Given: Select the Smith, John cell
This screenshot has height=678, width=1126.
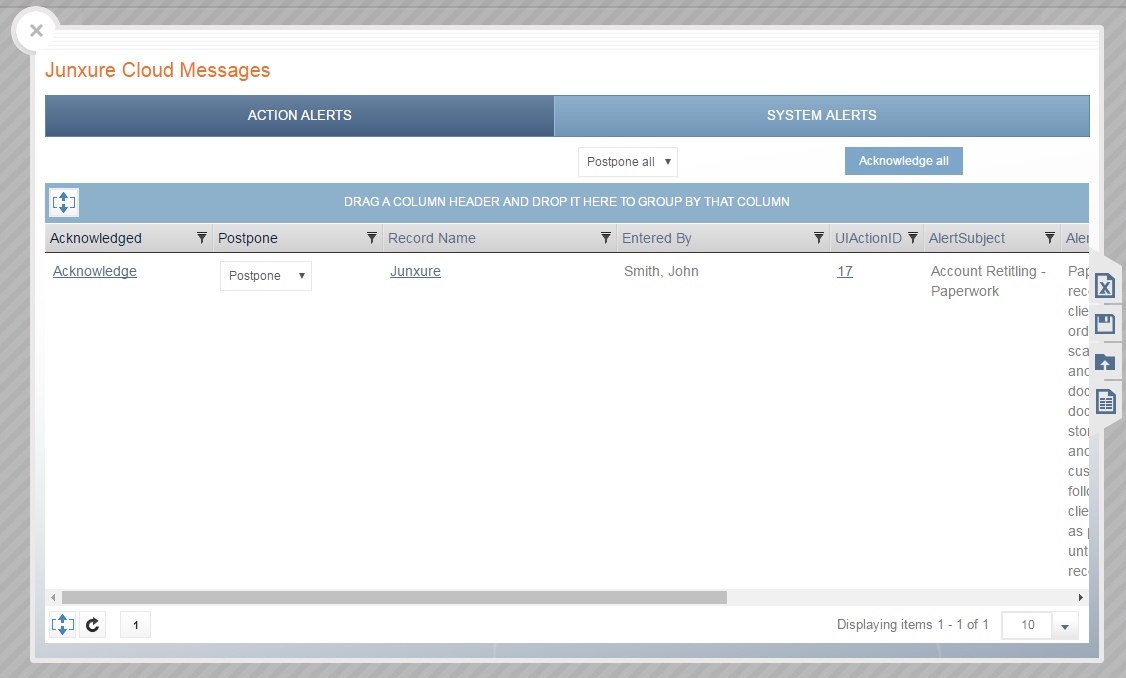Looking at the screenshot, I should pyautogui.click(x=661, y=271).
